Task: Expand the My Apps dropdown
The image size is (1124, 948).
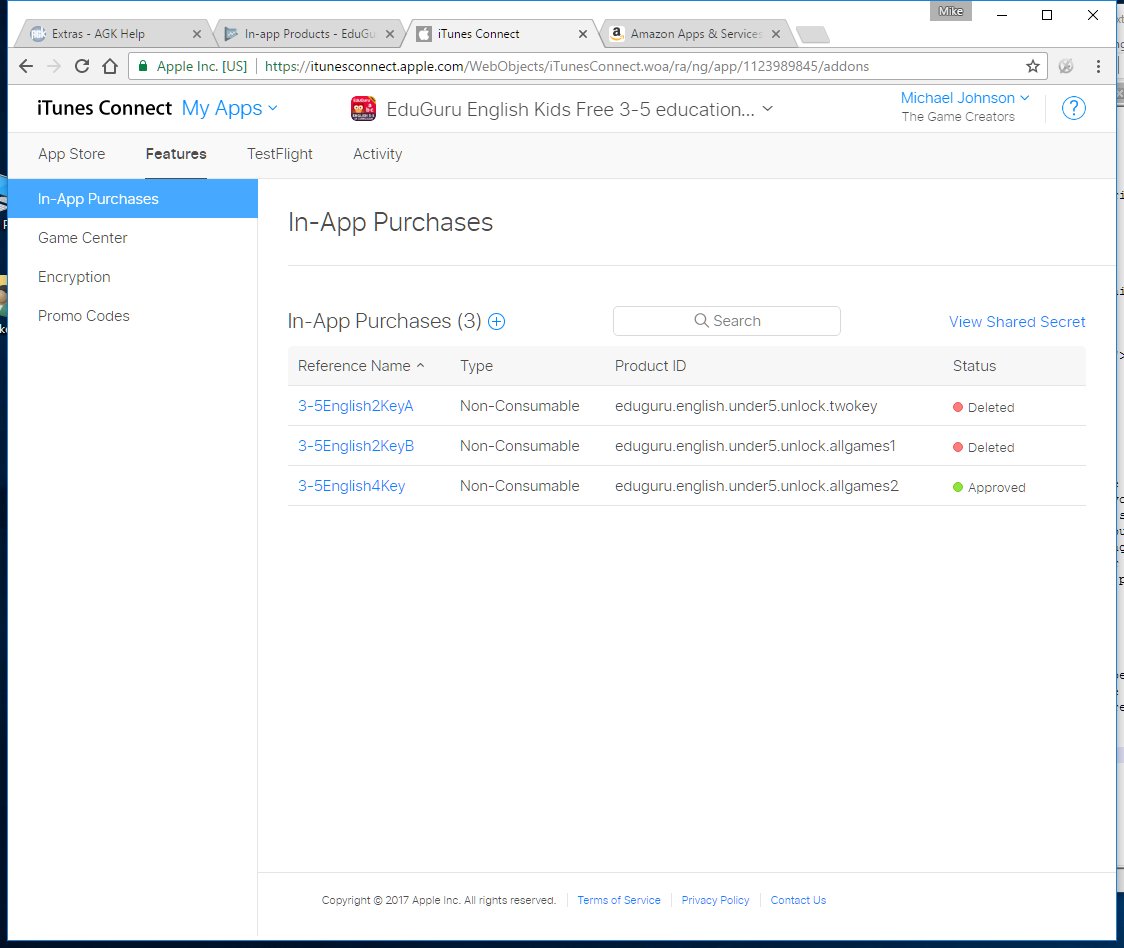Action: coord(230,108)
